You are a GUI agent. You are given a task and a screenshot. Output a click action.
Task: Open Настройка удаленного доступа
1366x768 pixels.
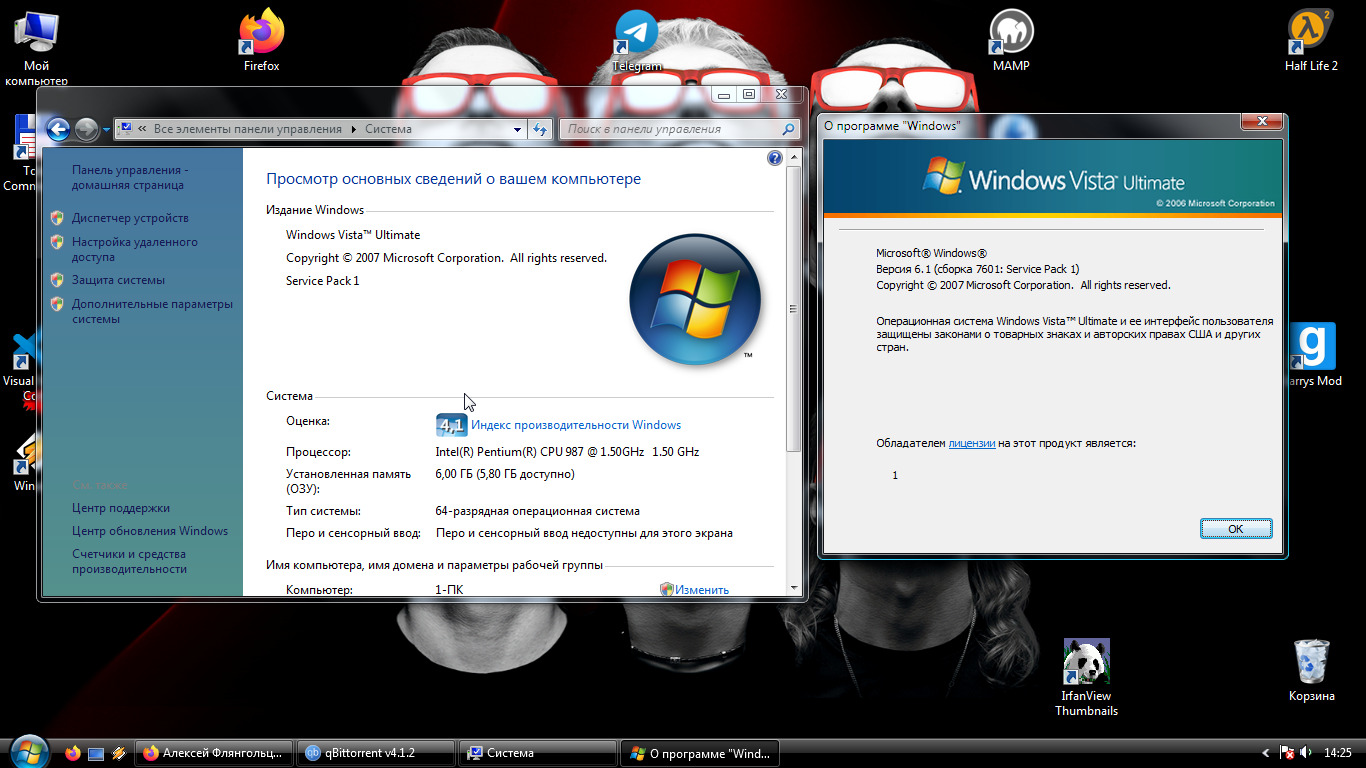click(x=135, y=249)
